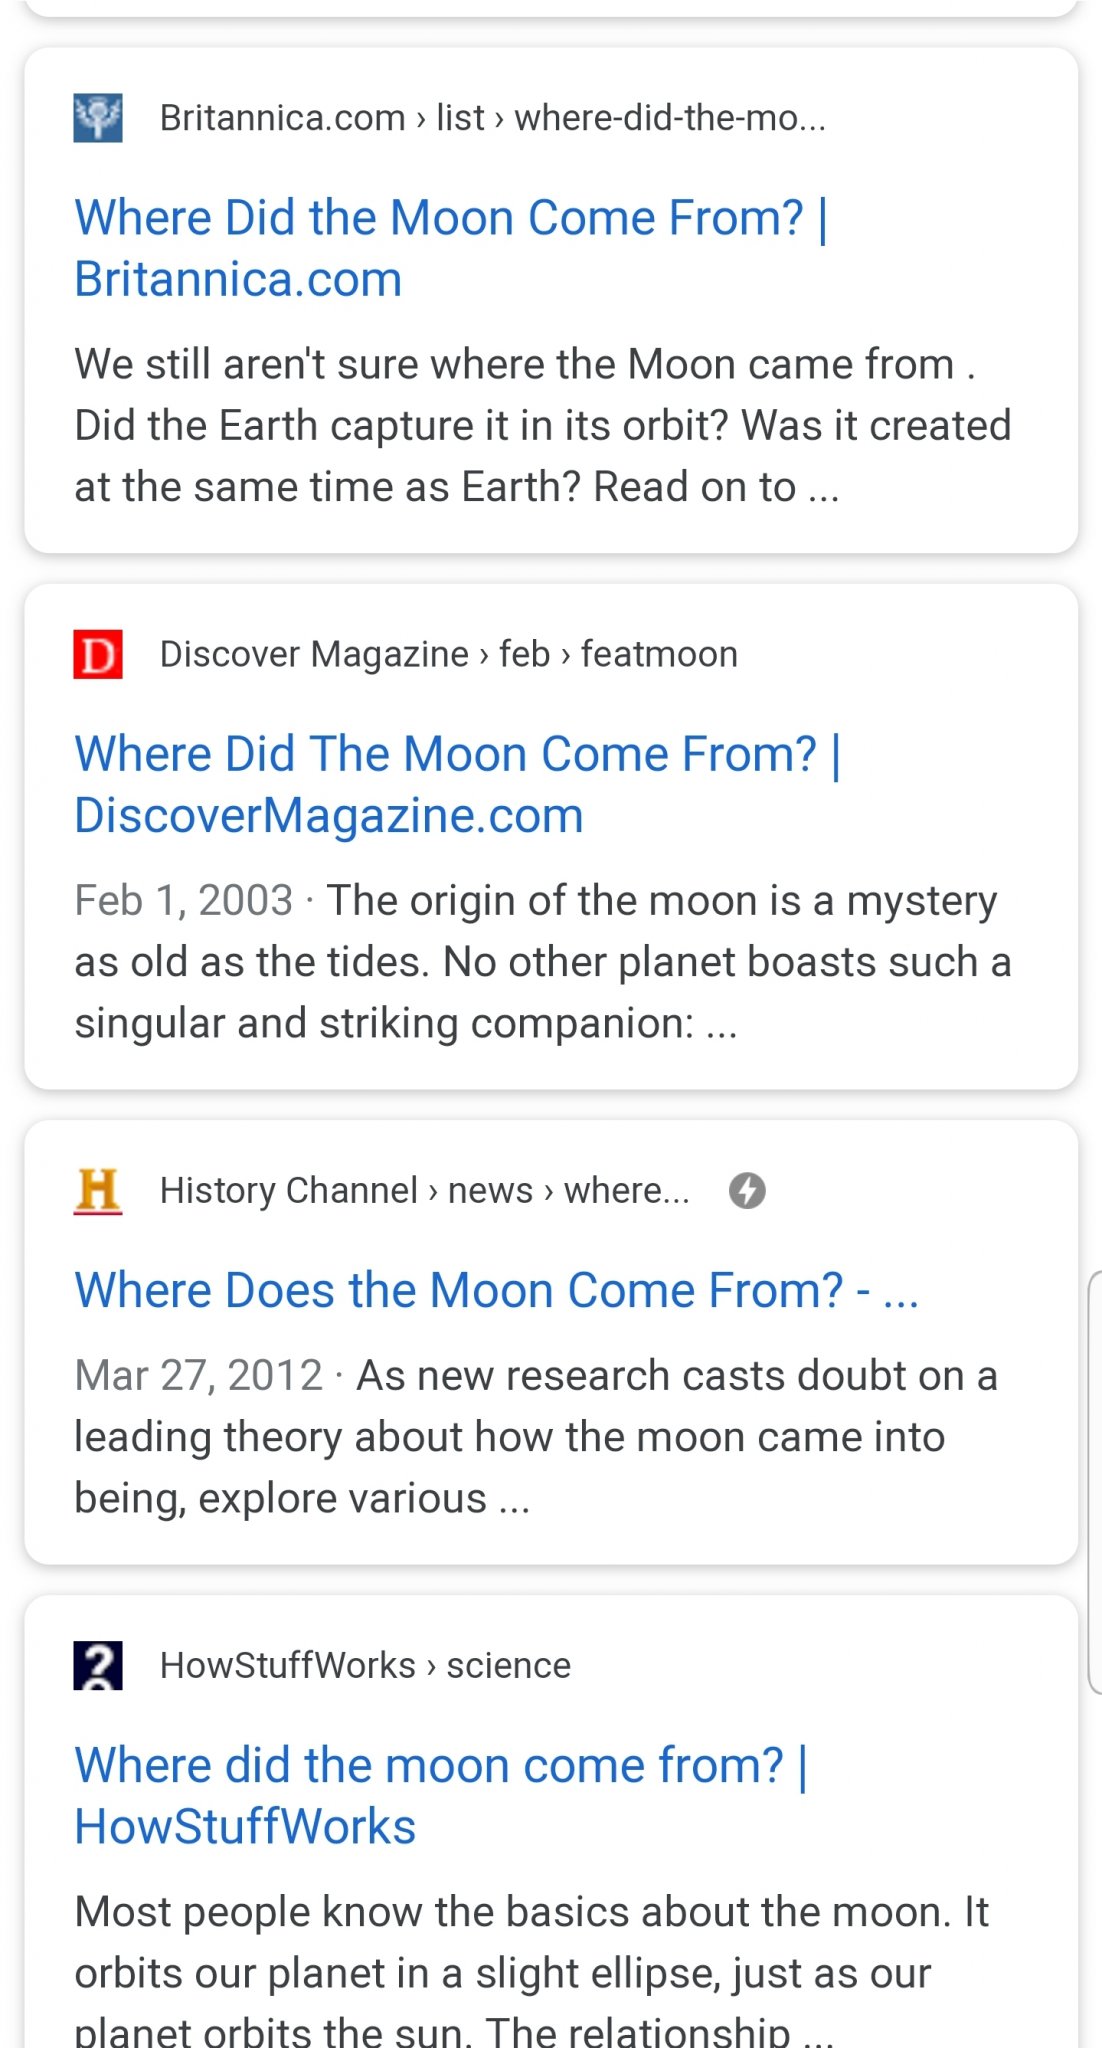1102x2048 pixels.
Task: Click the Britannica snippet about Earth capturing Moon
Action: click(542, 426)
